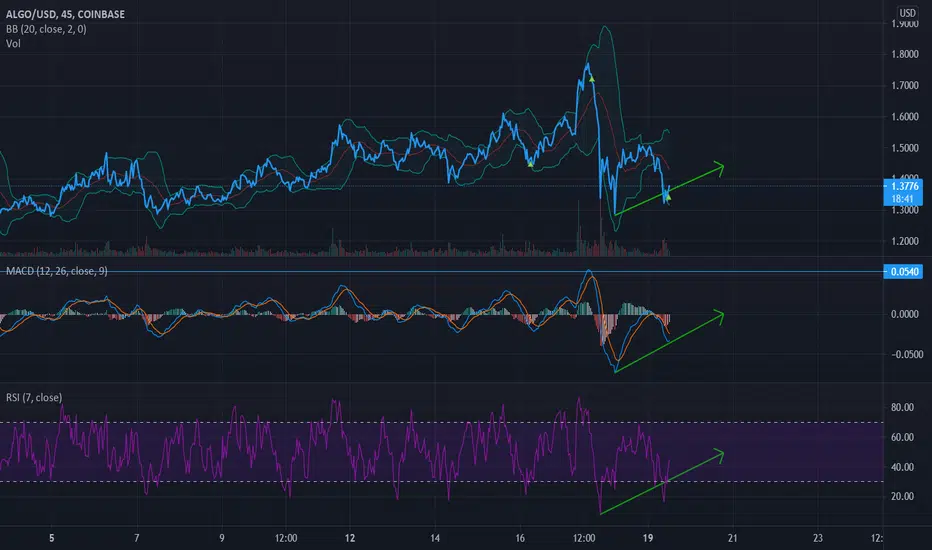Click the current price label 1.3776
932x550 pixels.
(x=904, y=186)
